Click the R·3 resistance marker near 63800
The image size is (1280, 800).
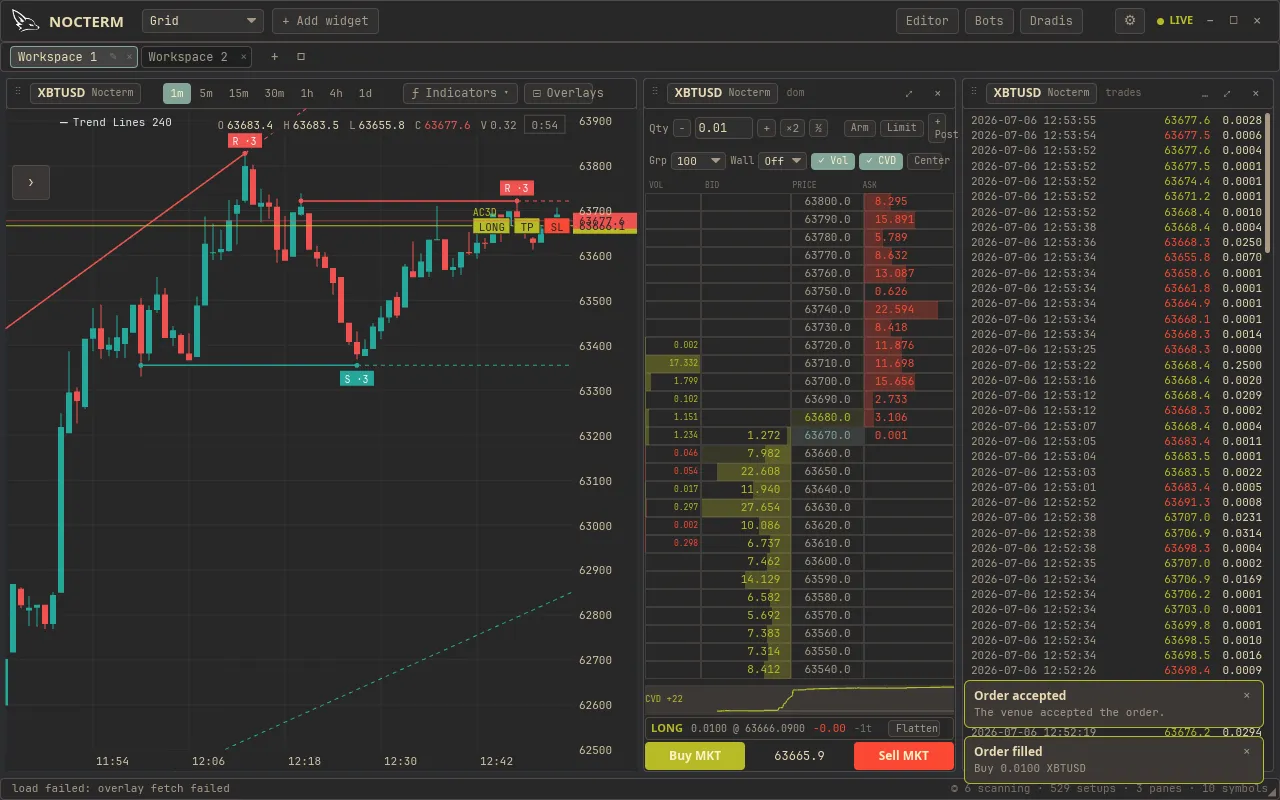coord(246,141)
